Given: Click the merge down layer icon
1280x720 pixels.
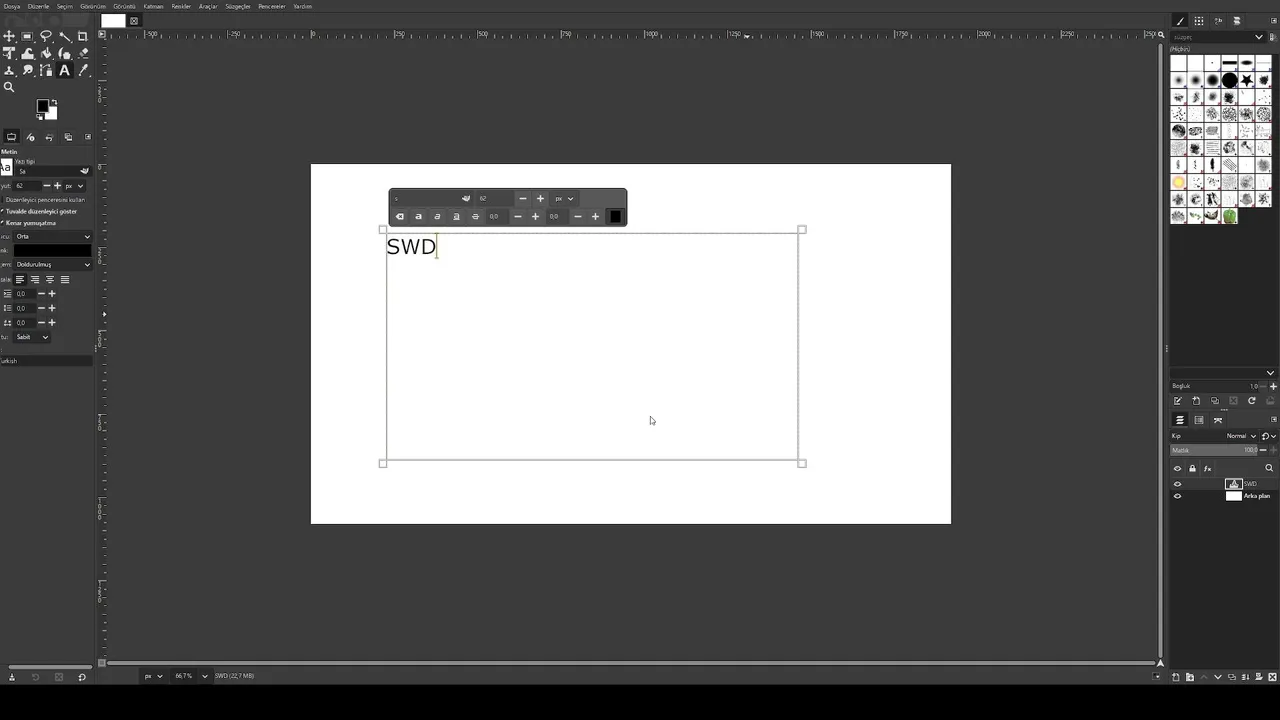Looking at the screenshot, I should tap(1245, 677).
